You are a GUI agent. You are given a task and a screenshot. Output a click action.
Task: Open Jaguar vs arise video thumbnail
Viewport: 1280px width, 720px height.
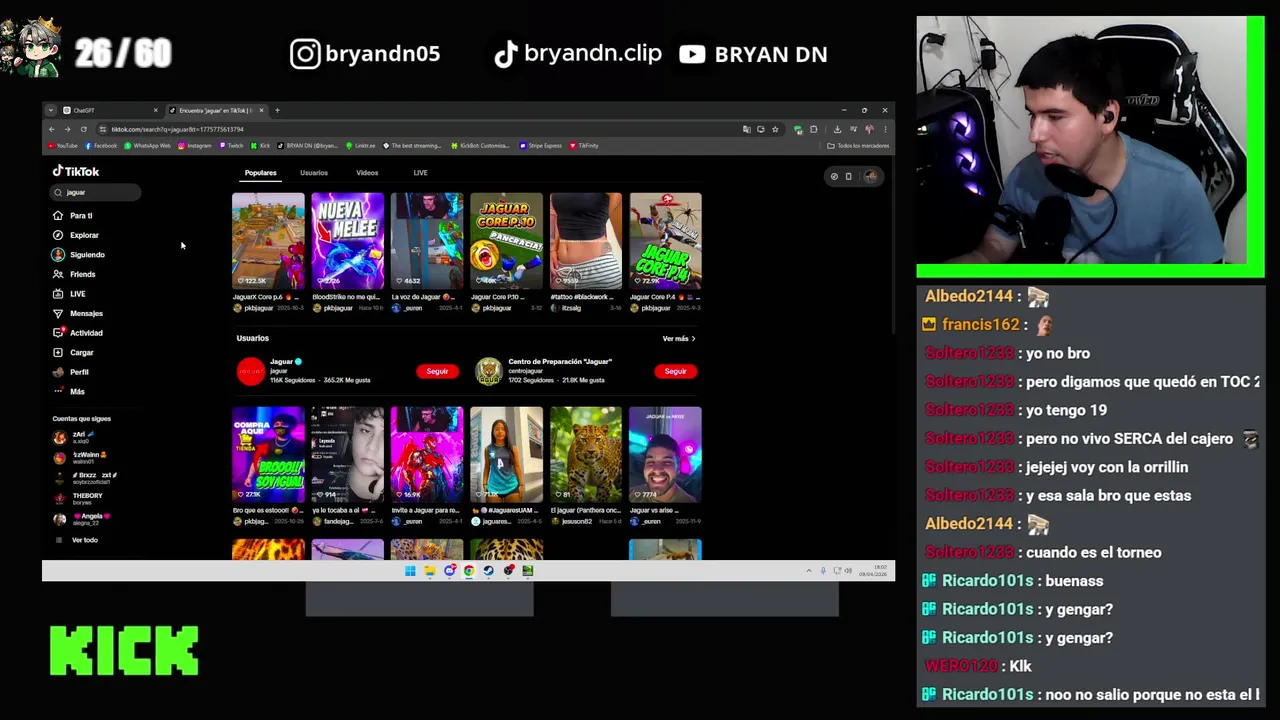tap(665, 454)
